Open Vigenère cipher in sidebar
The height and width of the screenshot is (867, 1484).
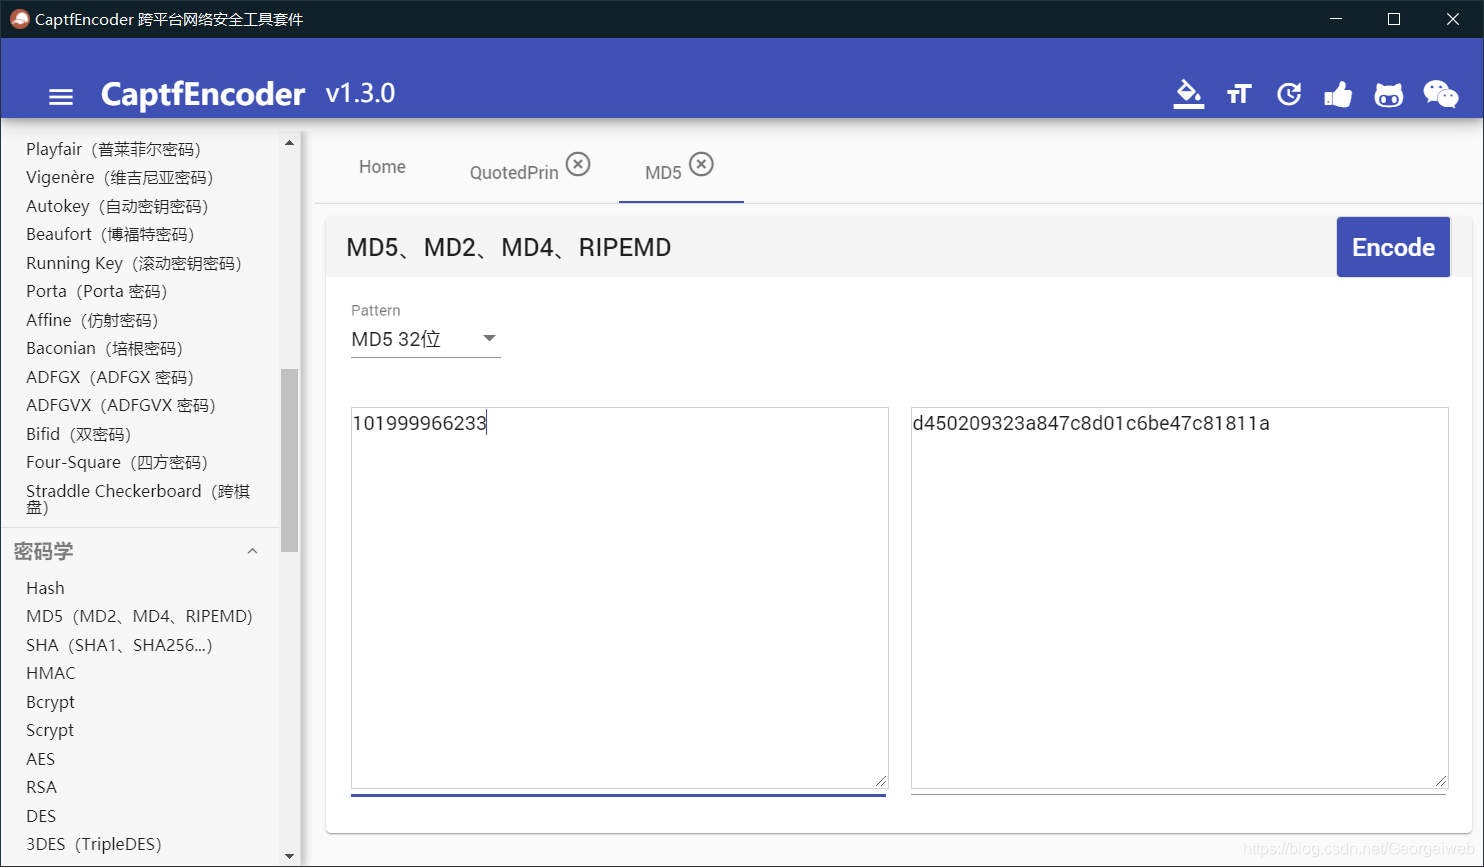[x=120, y=177]
